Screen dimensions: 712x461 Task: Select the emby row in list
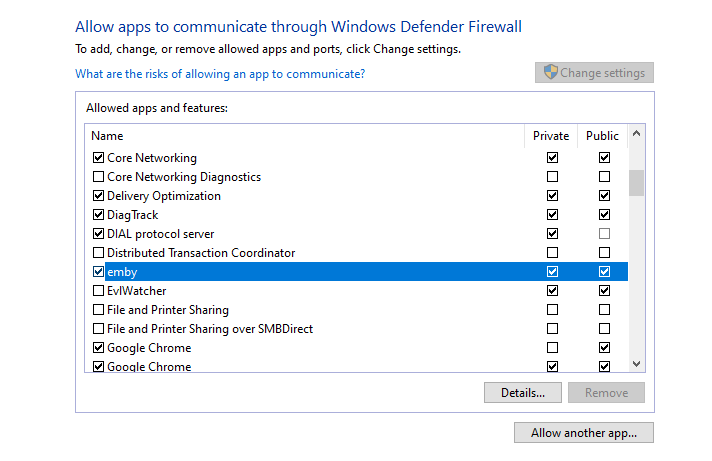(300, 272)
